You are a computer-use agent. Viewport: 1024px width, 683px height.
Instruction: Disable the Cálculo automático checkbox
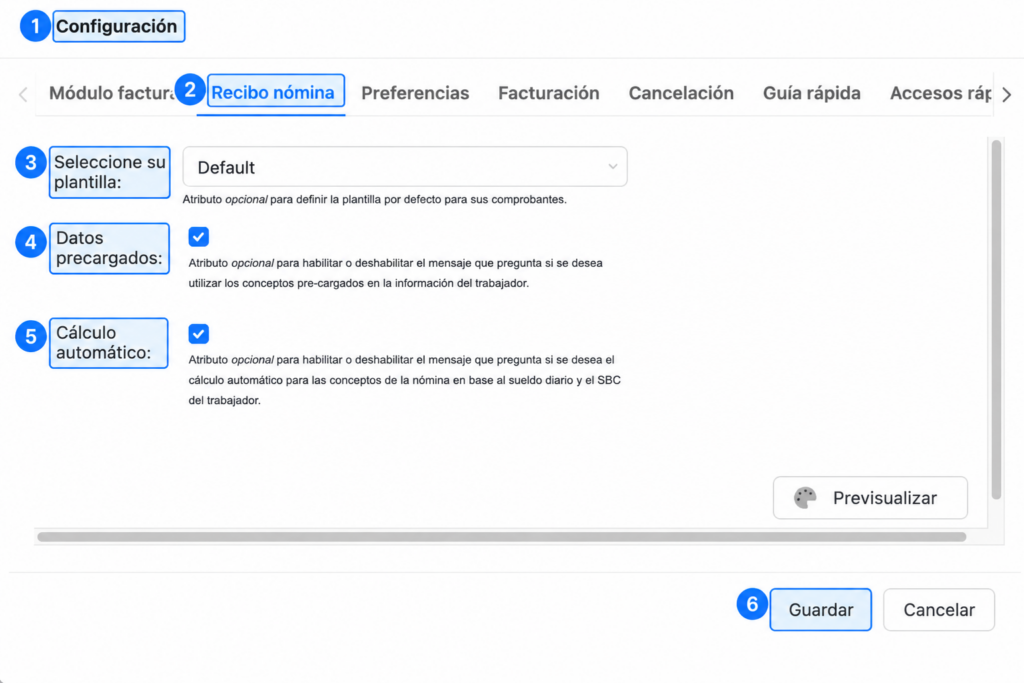point(199,334)
